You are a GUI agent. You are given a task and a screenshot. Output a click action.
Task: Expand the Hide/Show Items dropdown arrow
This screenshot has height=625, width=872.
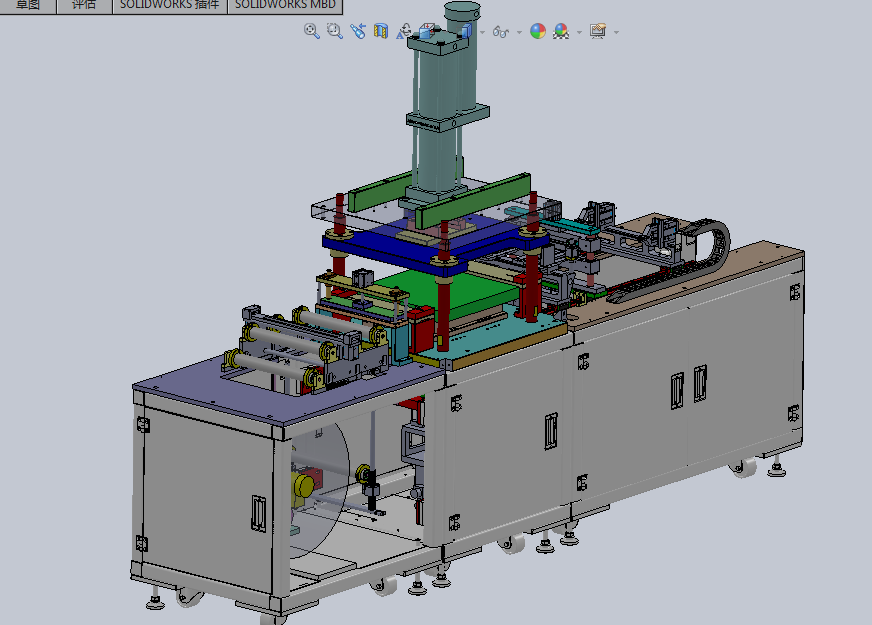(519, 32)
